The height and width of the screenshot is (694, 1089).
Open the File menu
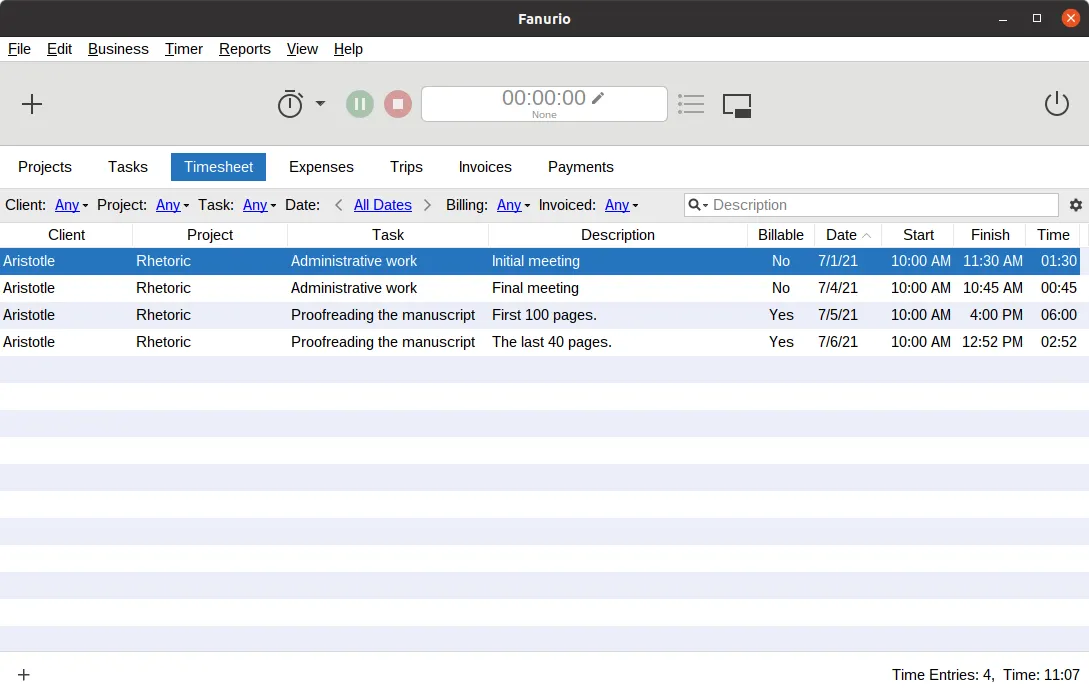click(x=19, y=49)
